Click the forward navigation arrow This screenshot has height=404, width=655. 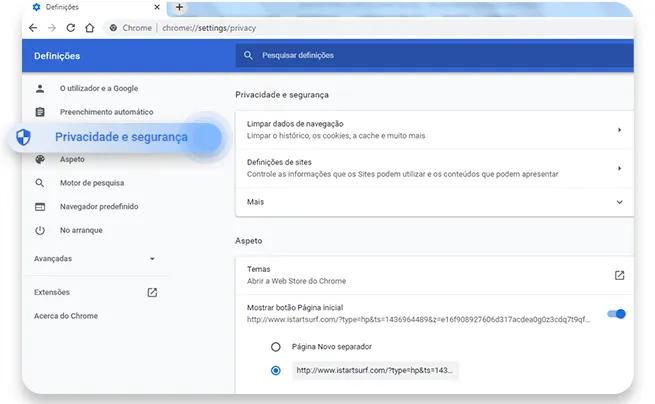click(52, 28)
